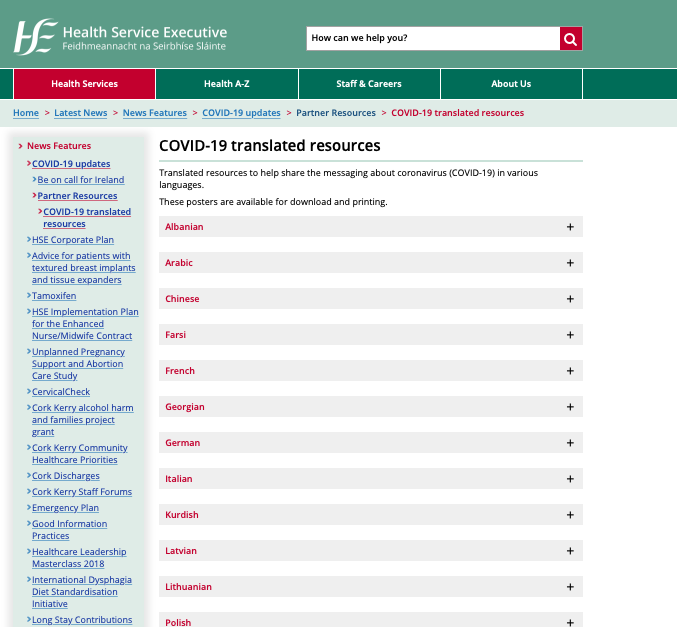This screenshot has height=627, width=677.
Task: Open News Features in sidebar
Action: coord(59,146)
